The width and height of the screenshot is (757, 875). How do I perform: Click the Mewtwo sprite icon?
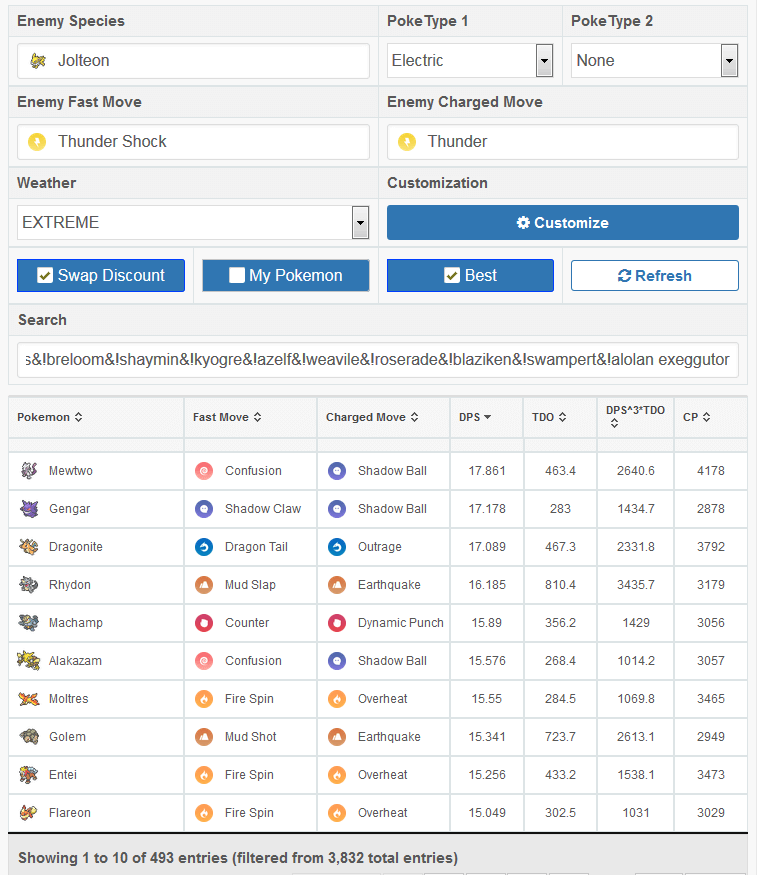(x=29, y=470)
